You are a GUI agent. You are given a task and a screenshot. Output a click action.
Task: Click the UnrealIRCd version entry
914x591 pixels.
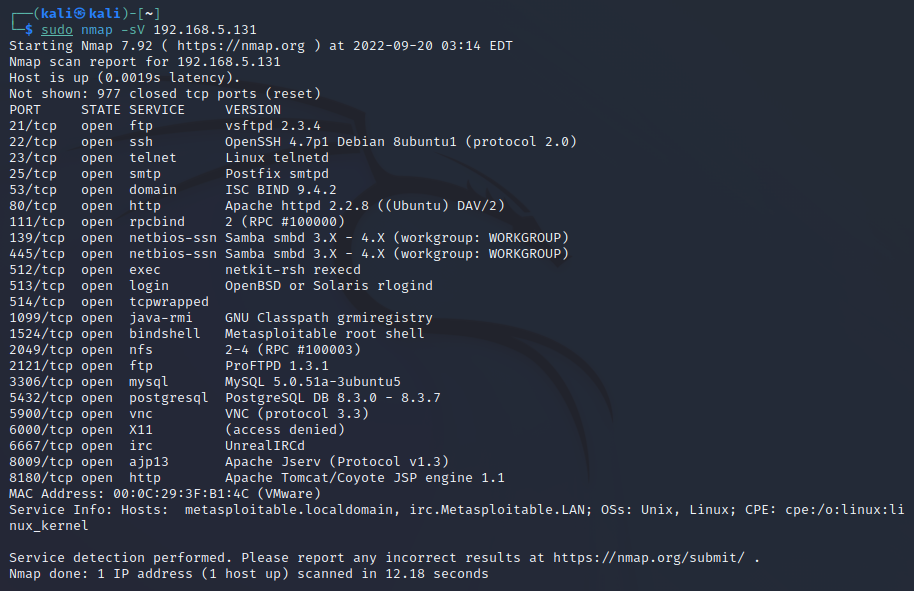click(265, 446)
